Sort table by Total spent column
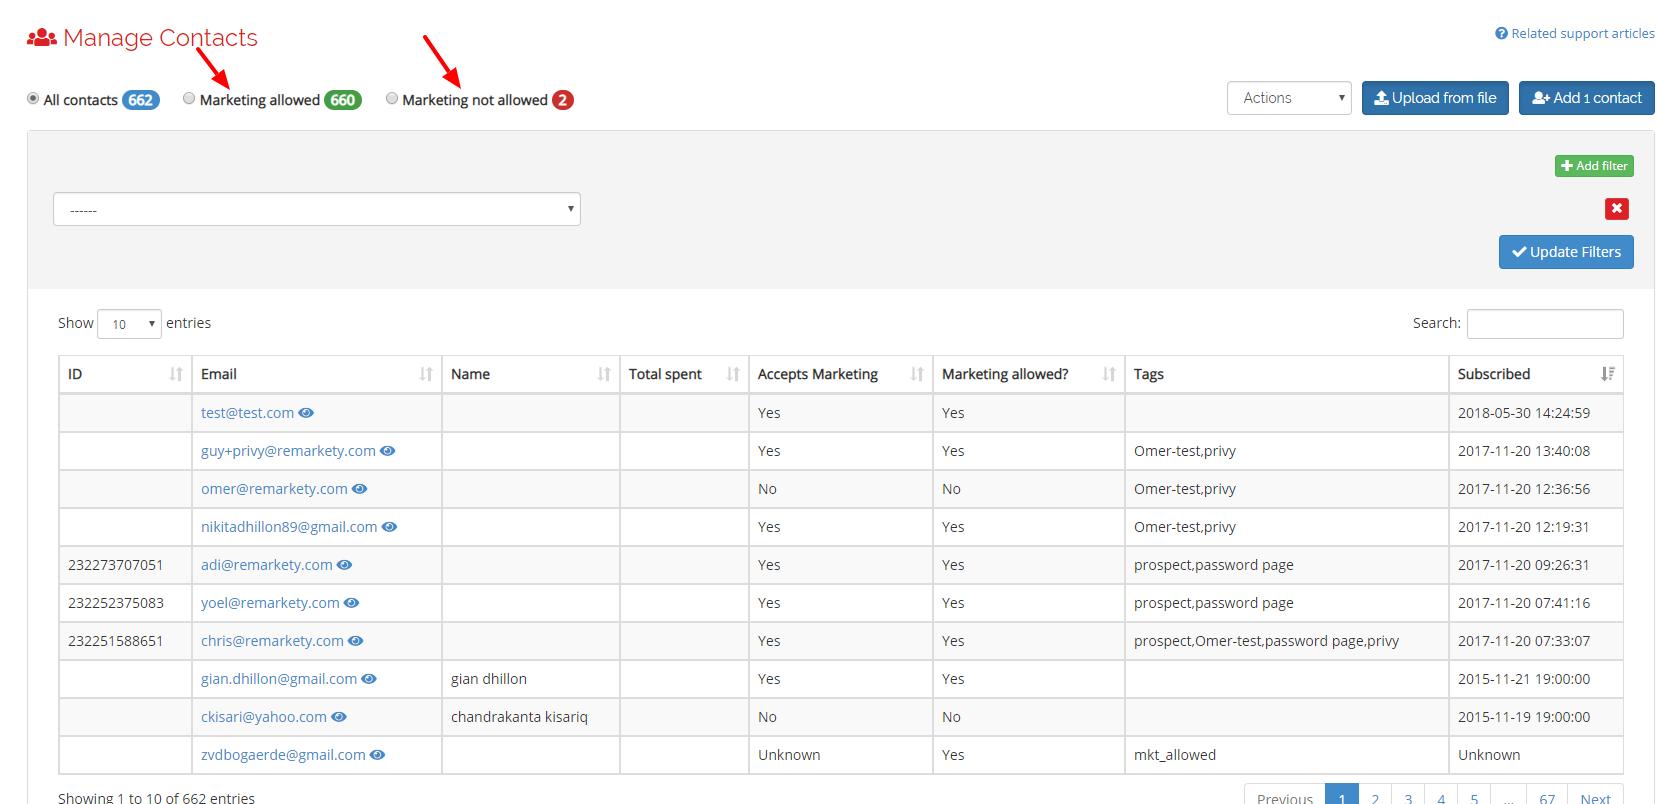The height and width of the screenshot is (804, 1657). click(684, 374)
